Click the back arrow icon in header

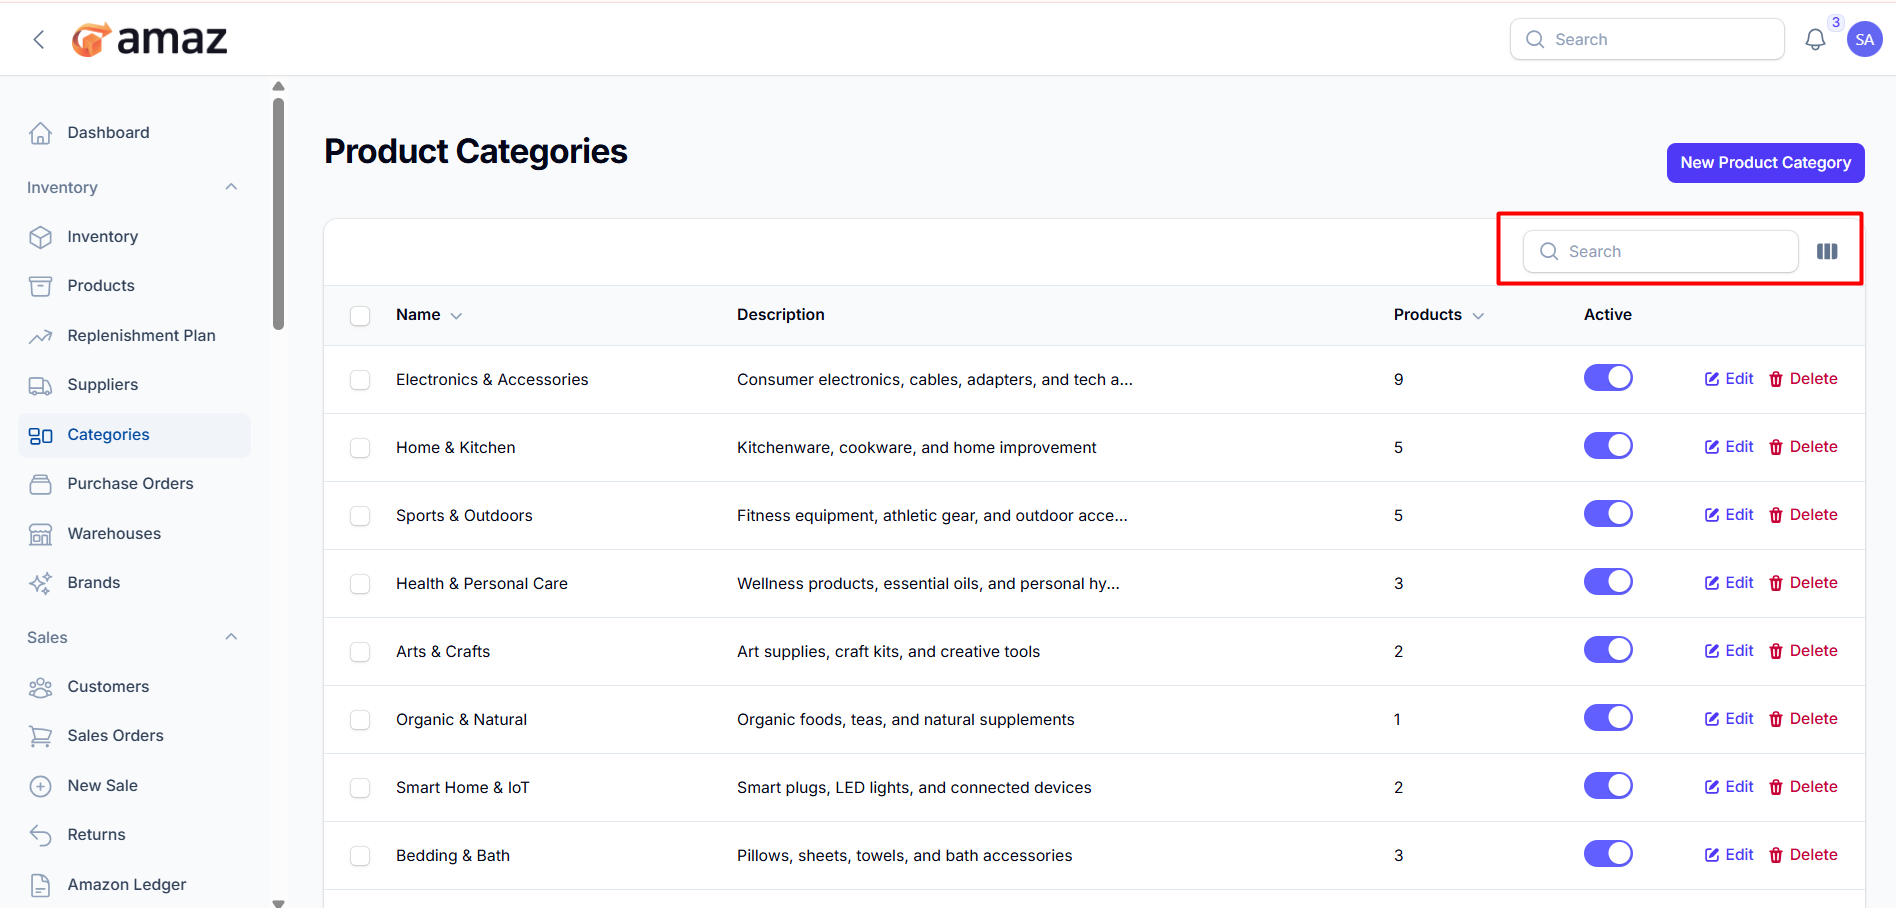39,40
